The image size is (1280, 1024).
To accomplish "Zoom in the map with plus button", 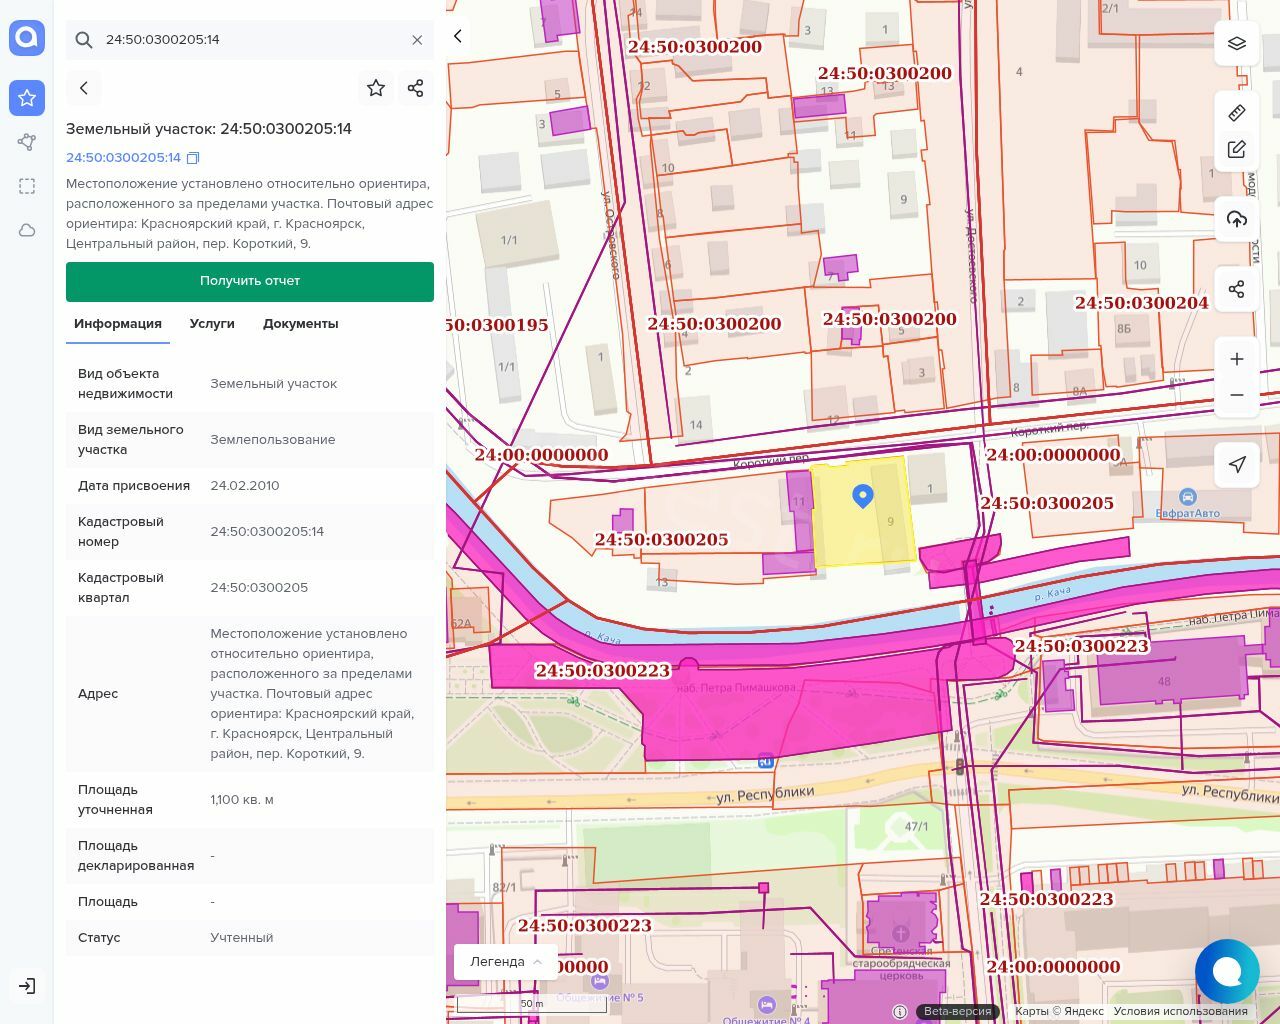I will point(1237,359).
